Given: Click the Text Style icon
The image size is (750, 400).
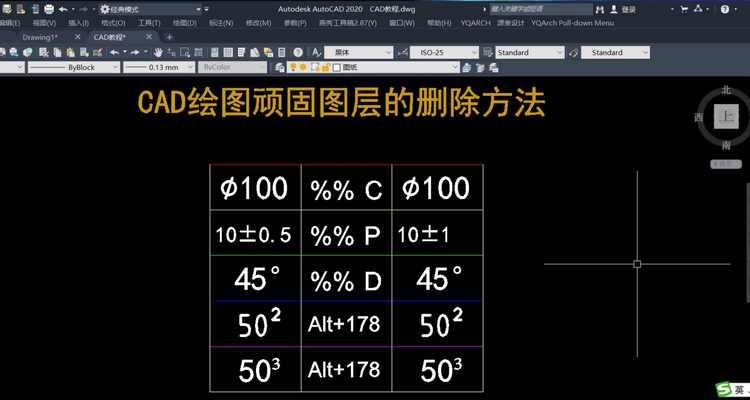Looking at the screenshot, I should pos(316,53).
